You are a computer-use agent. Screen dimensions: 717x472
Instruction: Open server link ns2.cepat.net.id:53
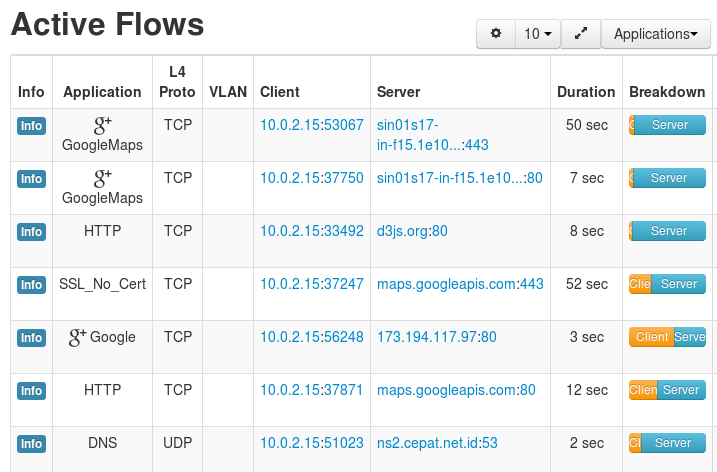pos(437,443)
